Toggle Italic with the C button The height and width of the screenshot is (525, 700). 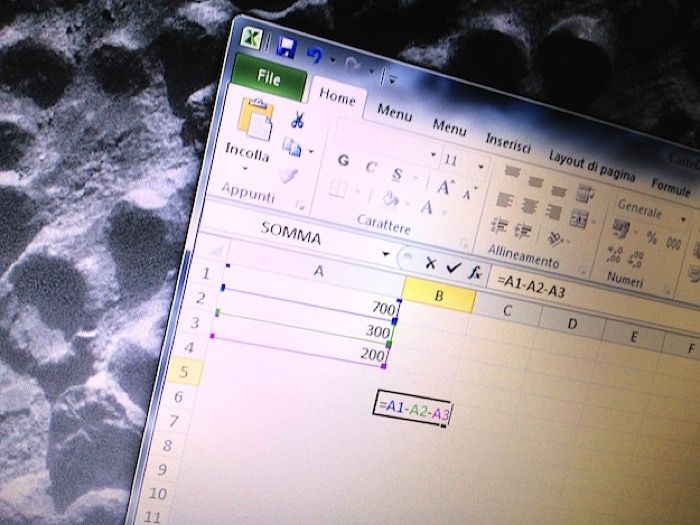371,167
